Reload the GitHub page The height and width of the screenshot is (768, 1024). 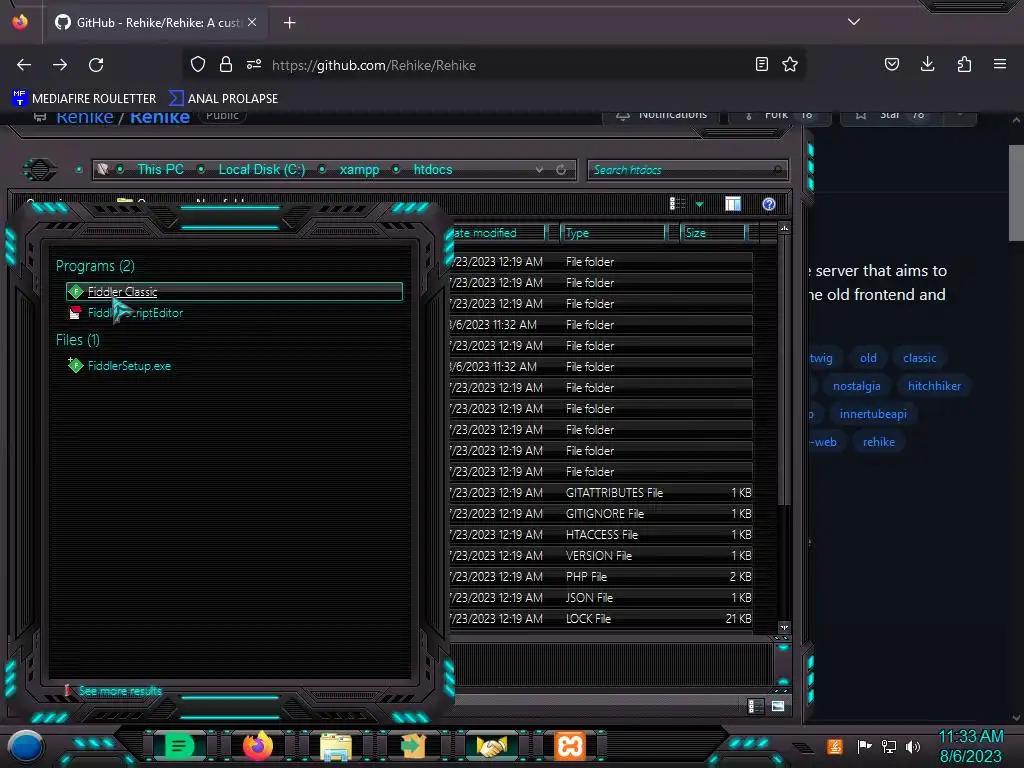point(96,65)
